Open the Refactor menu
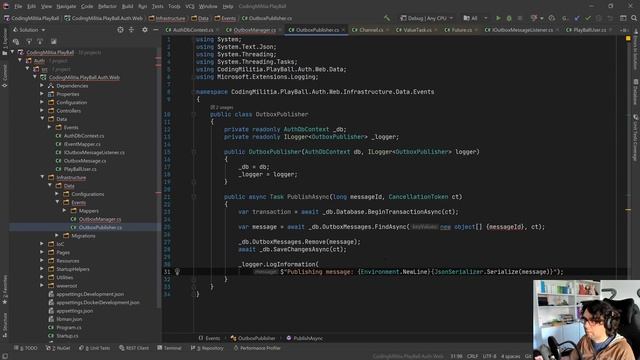This screenshot has height=360, width=640. click(x=107, y=6)
